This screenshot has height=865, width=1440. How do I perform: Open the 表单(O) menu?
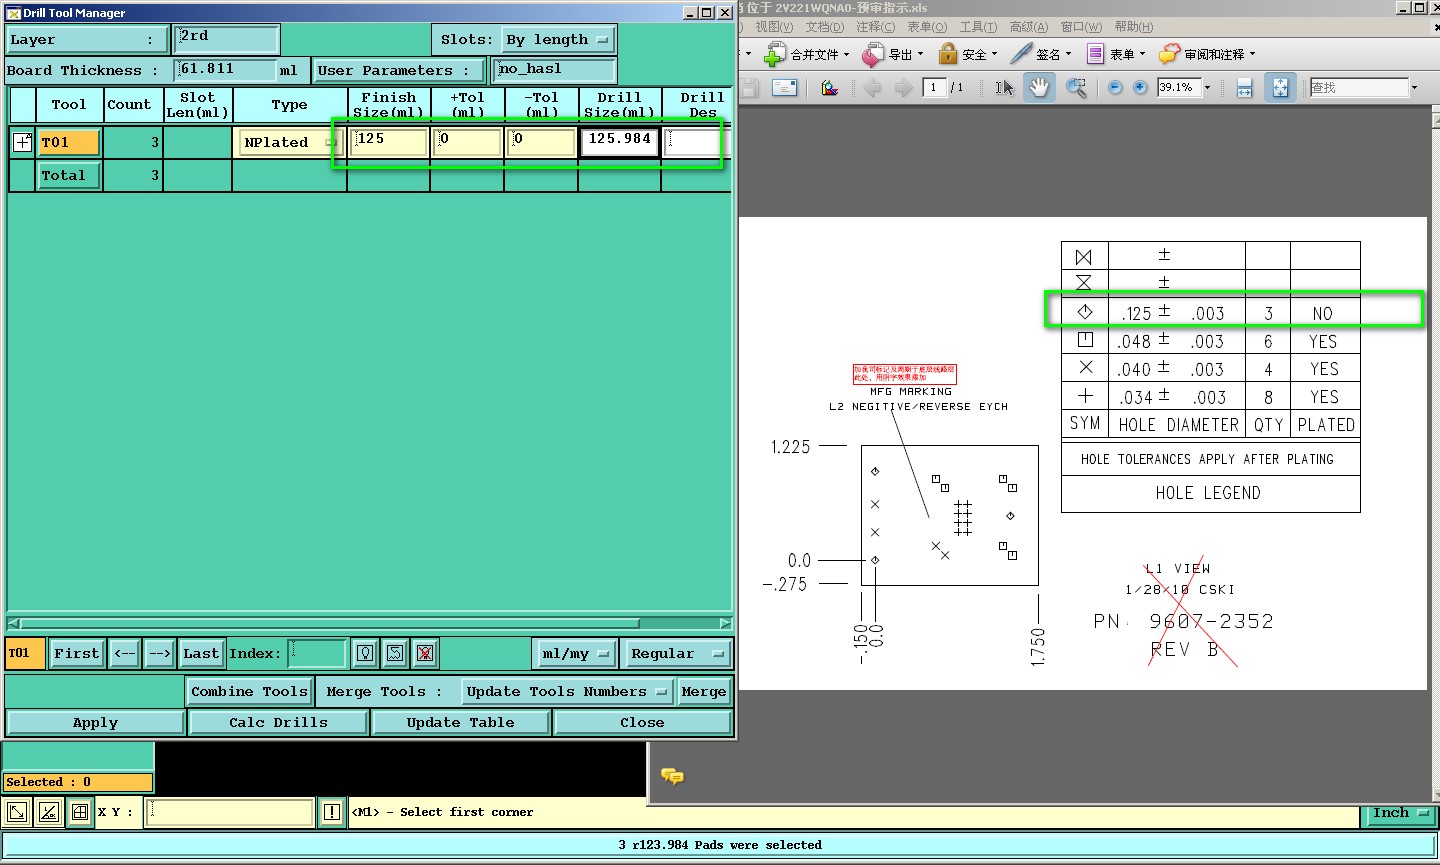pyautogui.click(x=927, y=27)
